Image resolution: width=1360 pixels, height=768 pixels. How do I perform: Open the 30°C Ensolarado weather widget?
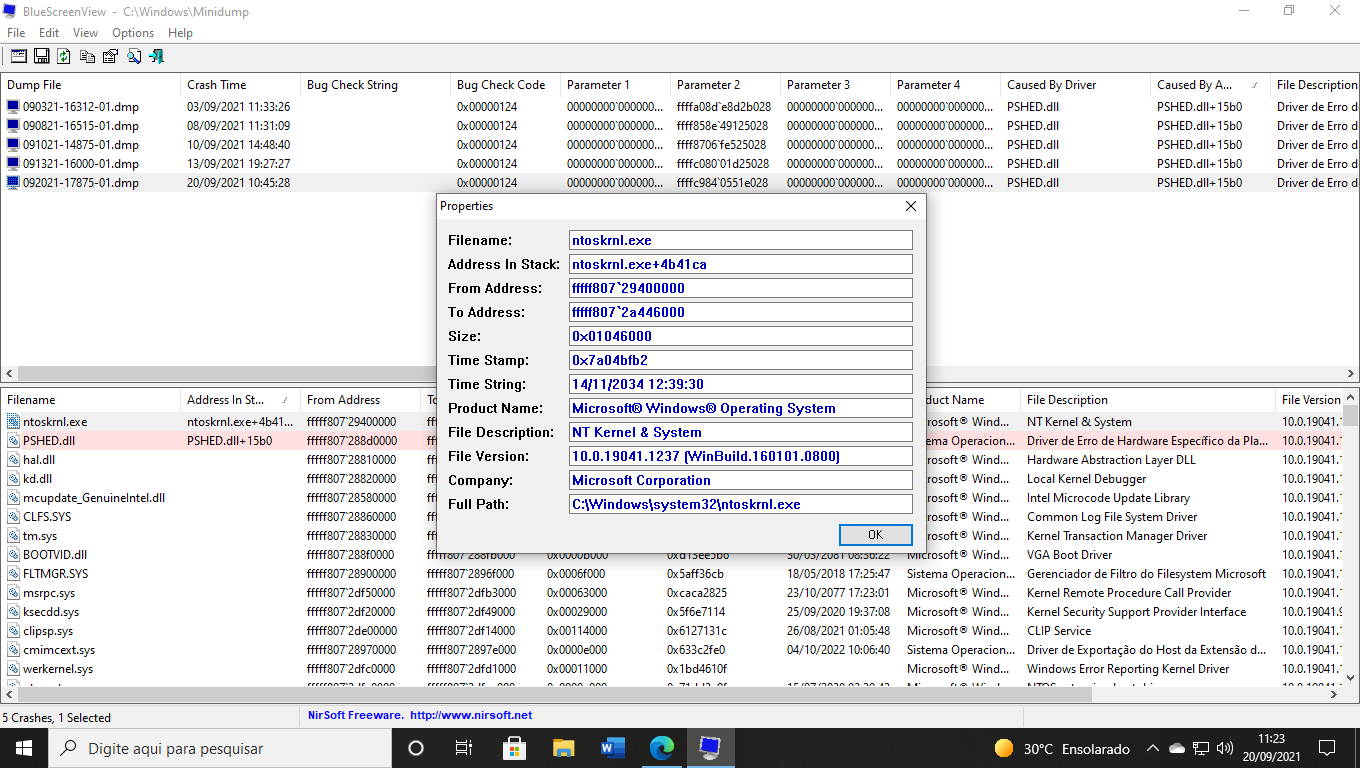(1062, 748)
